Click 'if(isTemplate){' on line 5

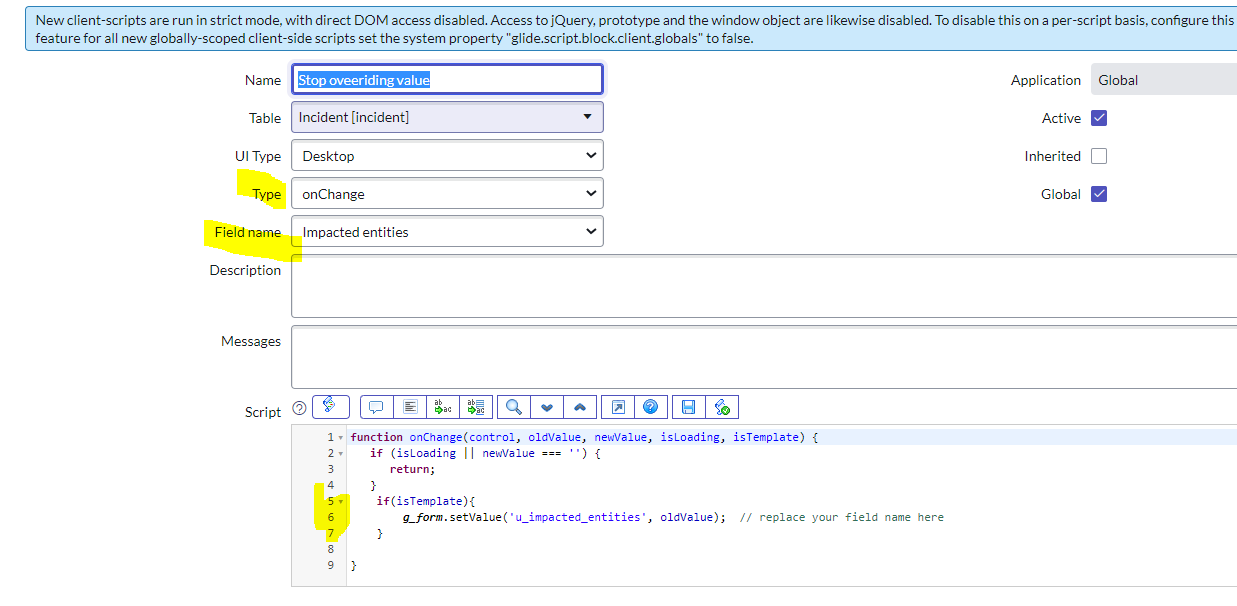point(426,501)
